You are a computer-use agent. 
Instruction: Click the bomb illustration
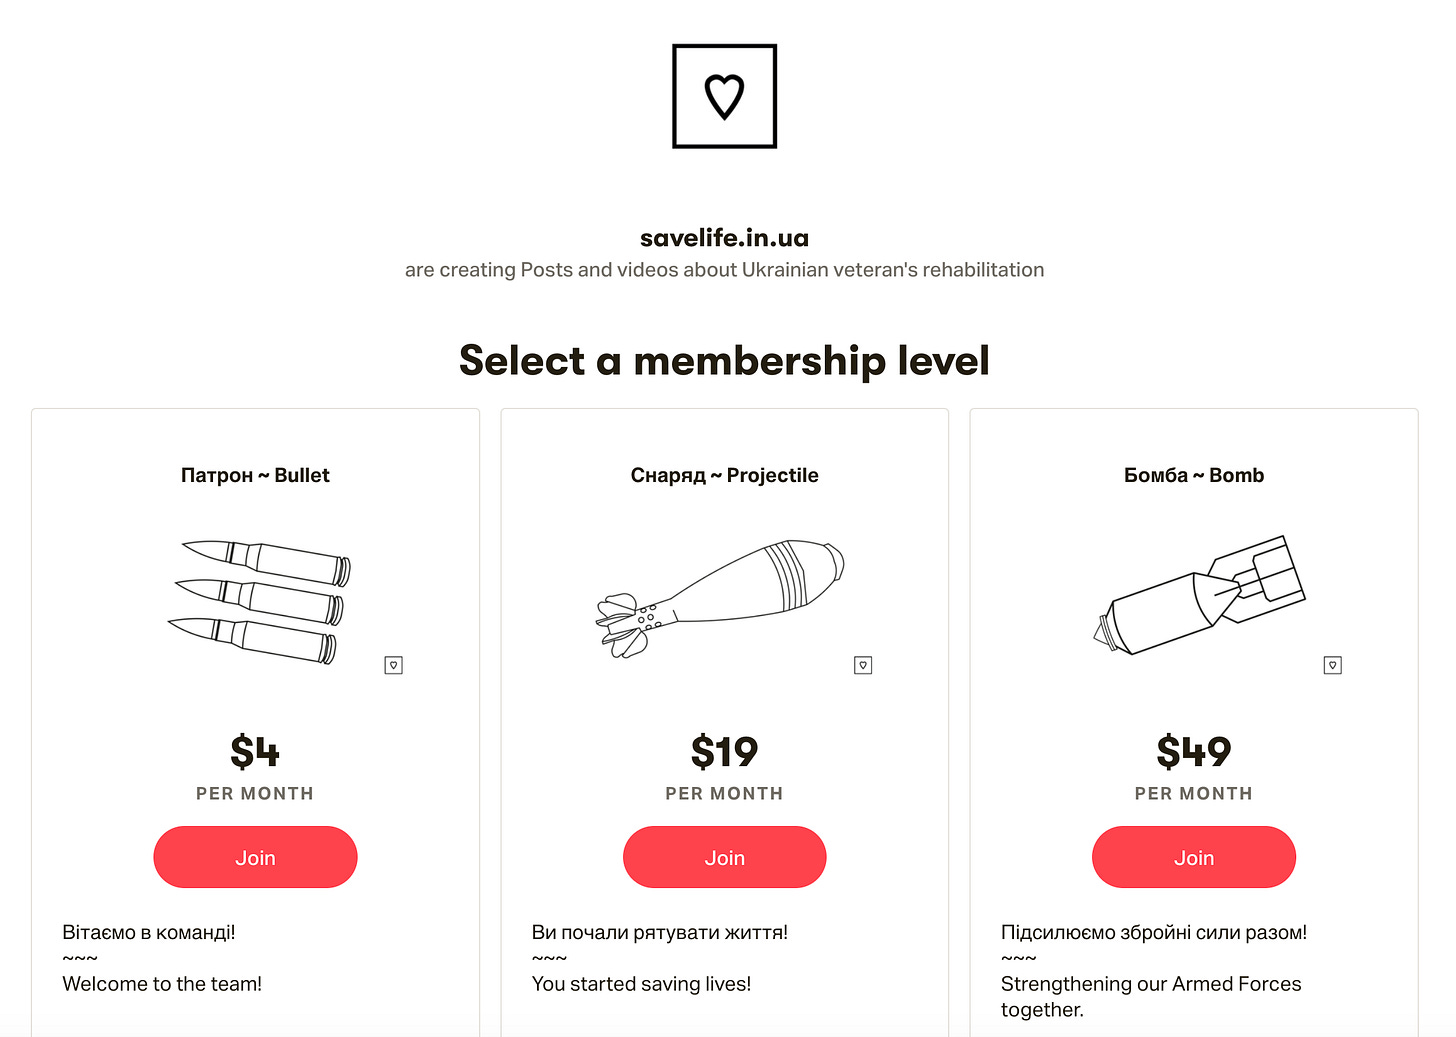pyautogui.click(x=1199, y=595)
